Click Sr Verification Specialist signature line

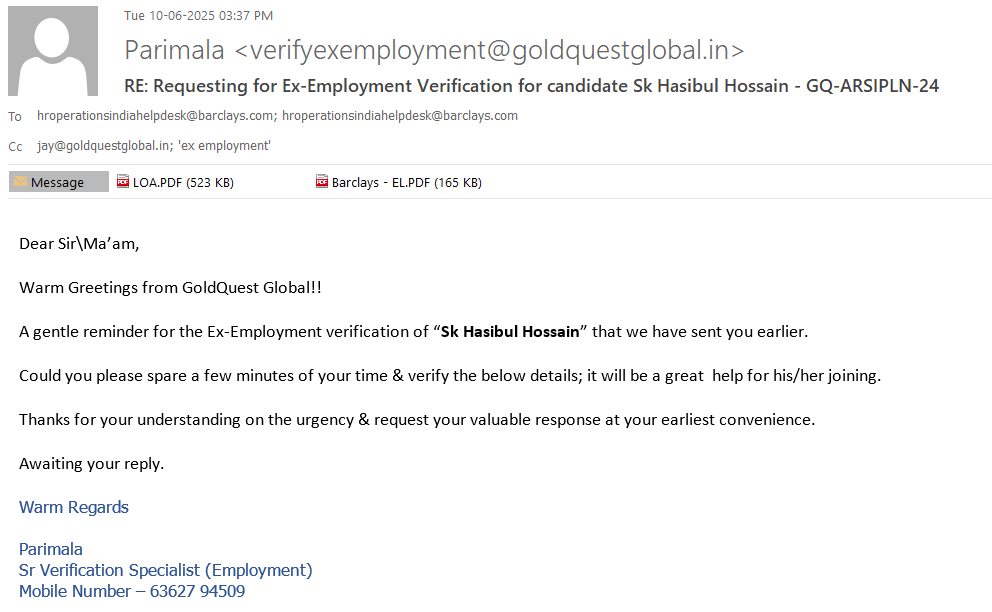tap(166, 570)
